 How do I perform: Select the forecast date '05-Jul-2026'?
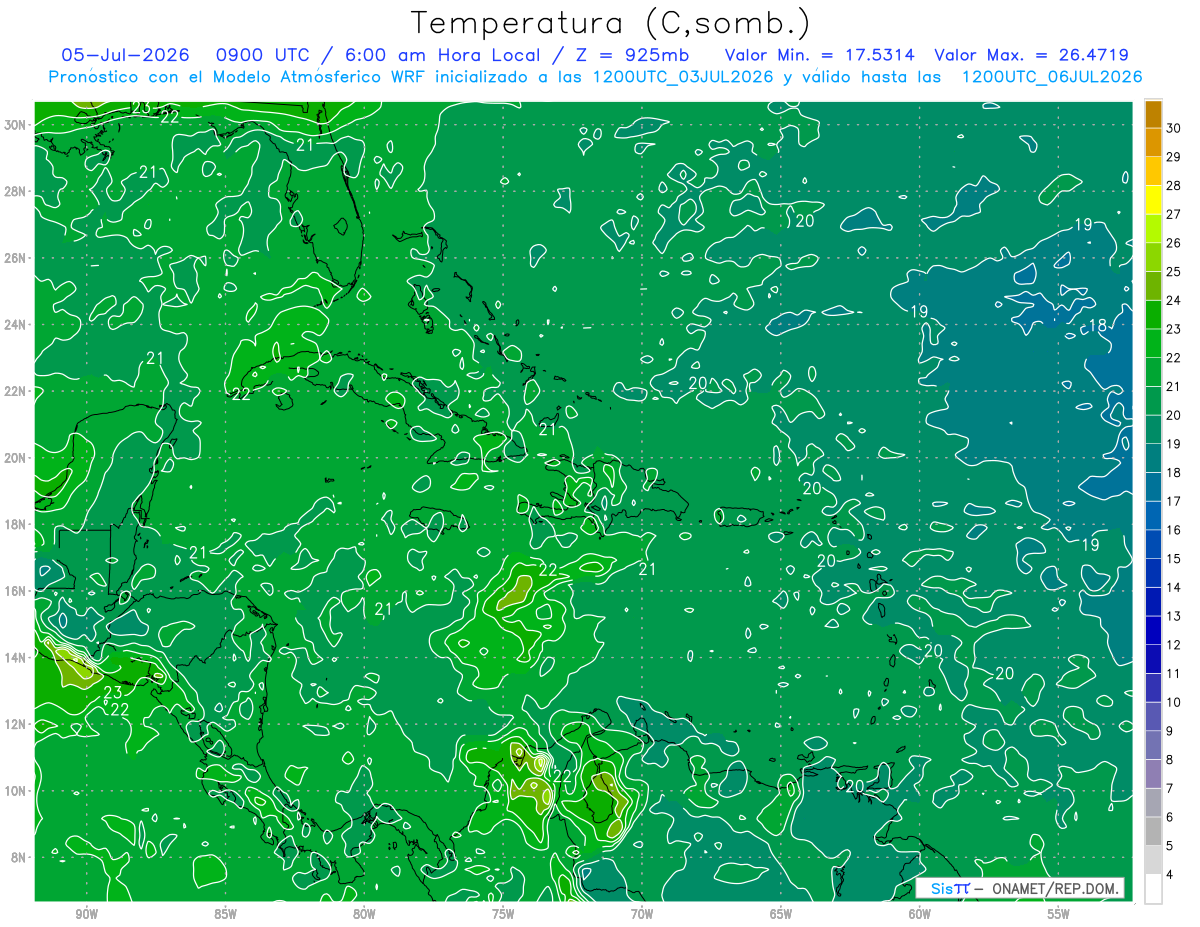[128, 55]
